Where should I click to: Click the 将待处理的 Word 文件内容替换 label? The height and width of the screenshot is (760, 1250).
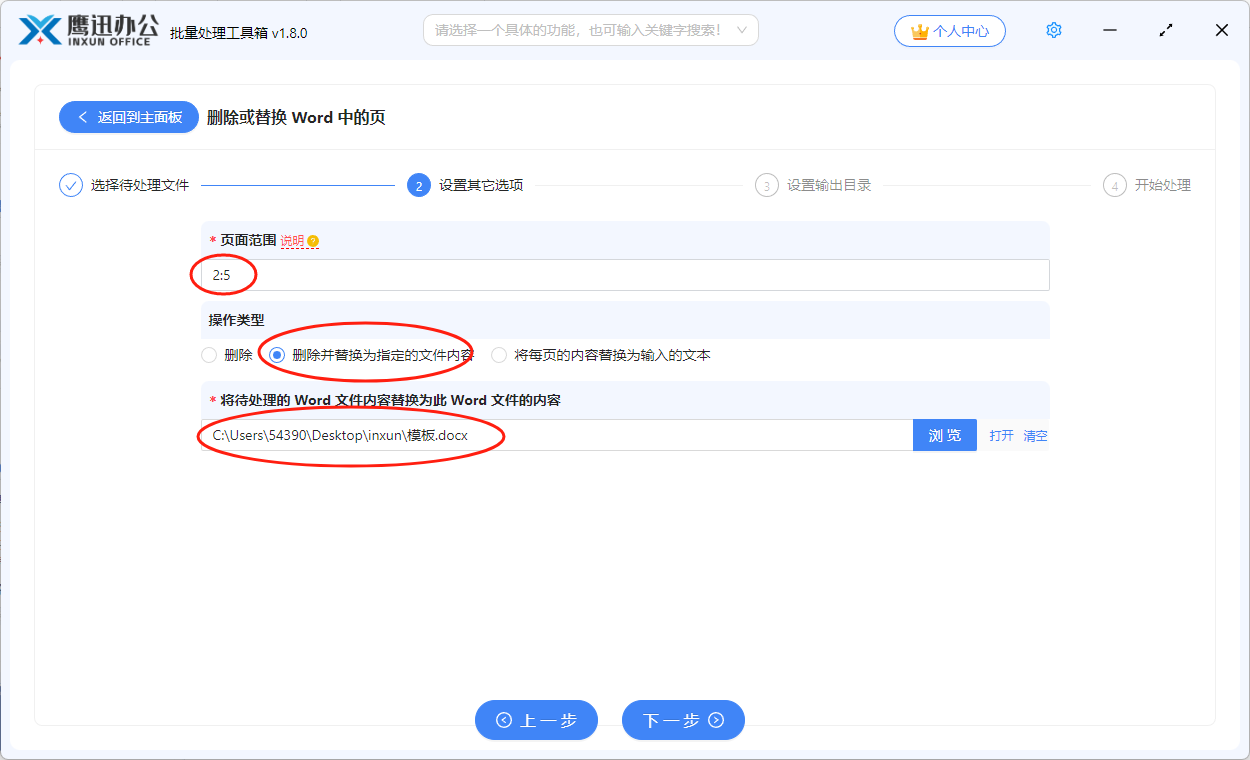(x=391, y=400)
